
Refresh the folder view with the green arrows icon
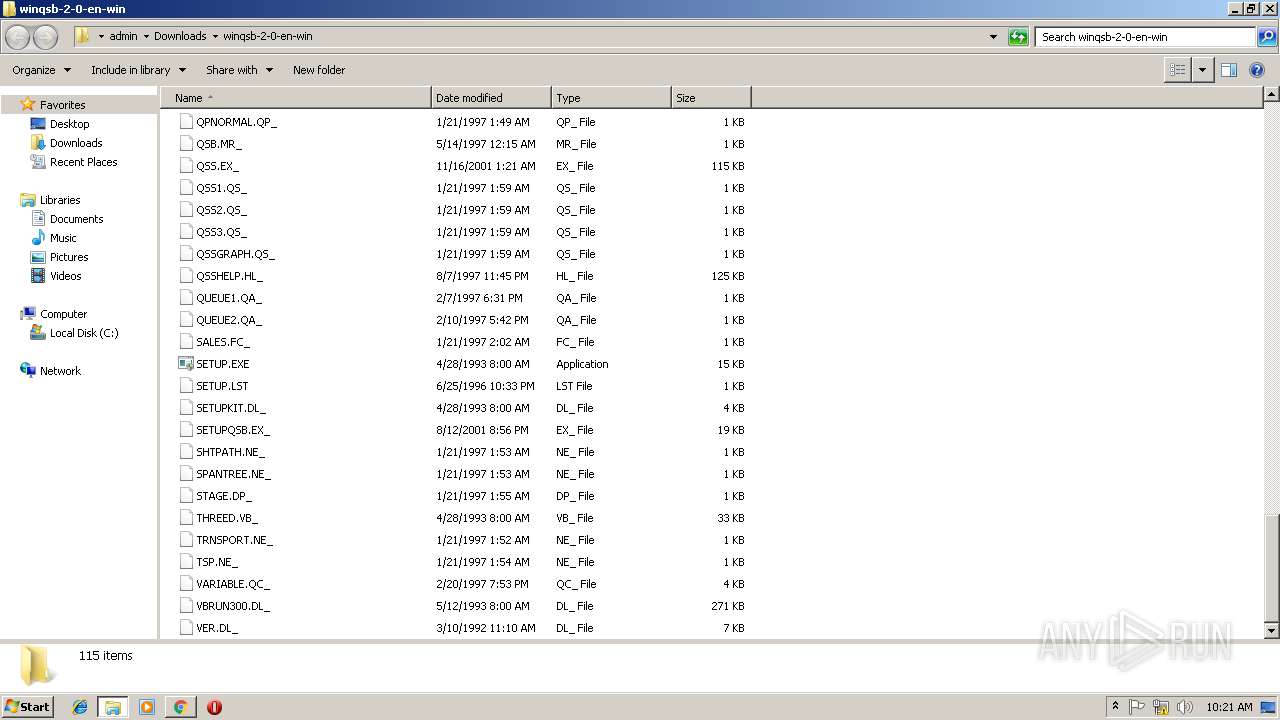pyautogui.click(x=1018, y=37)
